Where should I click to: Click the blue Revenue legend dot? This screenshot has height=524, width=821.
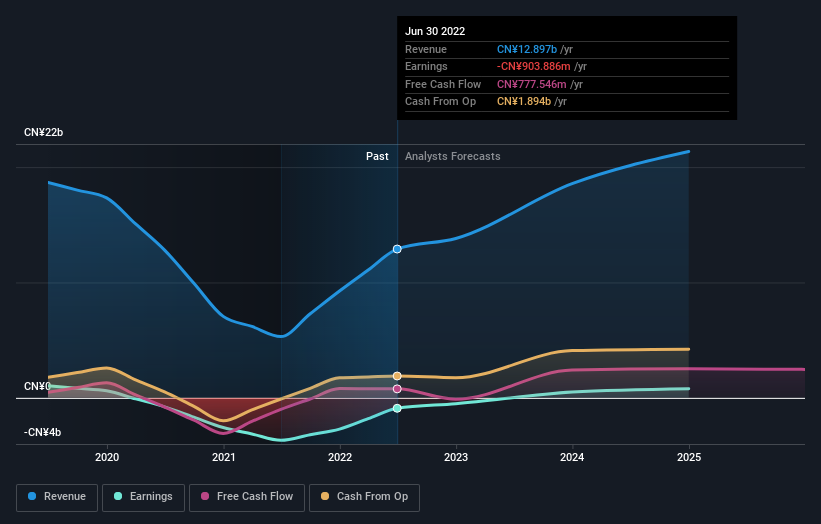[32, 496]
